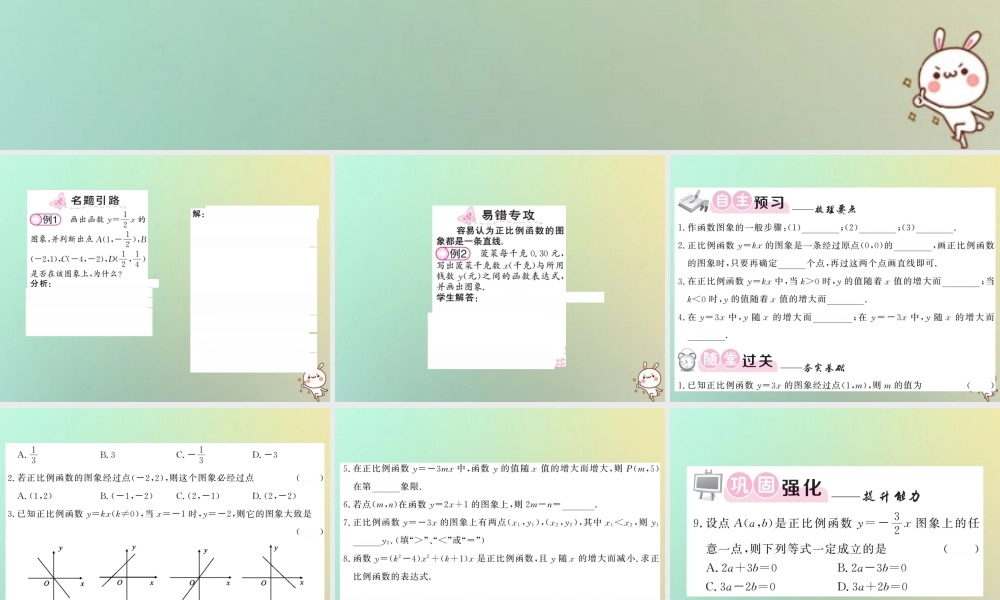
Task: Click the 巩固强化 heading
Action: pos(774,487)
